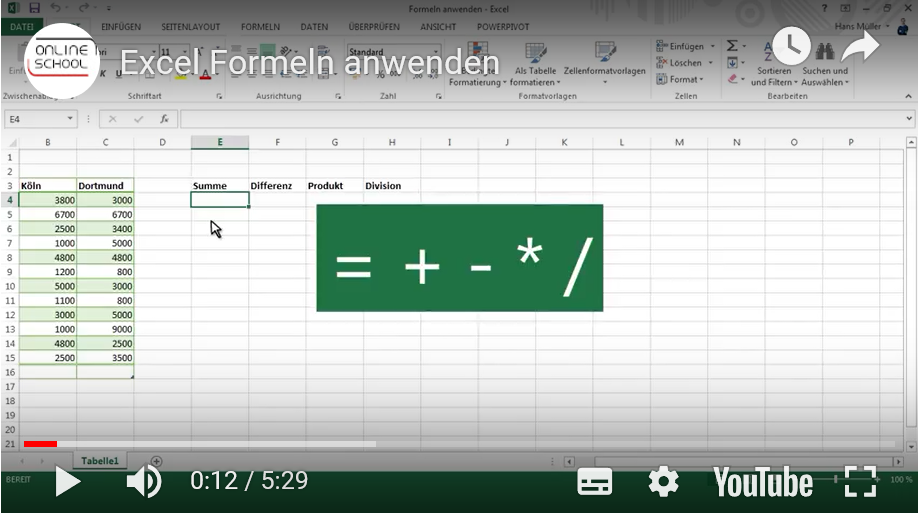Screen dimensions: 918x513
Task: Open video settings gear
Action: click(663, 483)
